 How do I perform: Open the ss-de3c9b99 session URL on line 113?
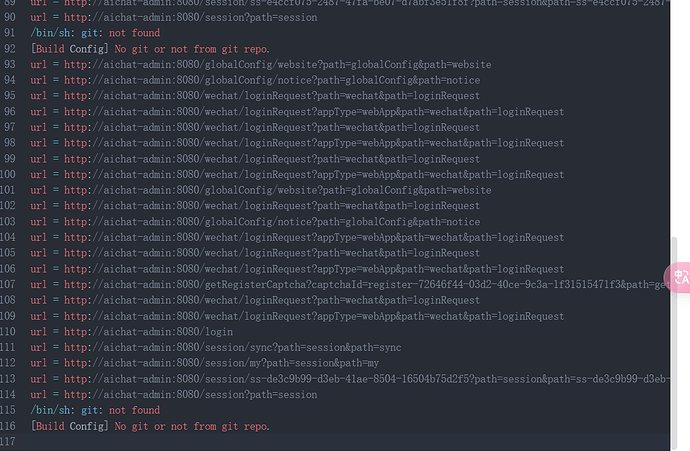367,379
